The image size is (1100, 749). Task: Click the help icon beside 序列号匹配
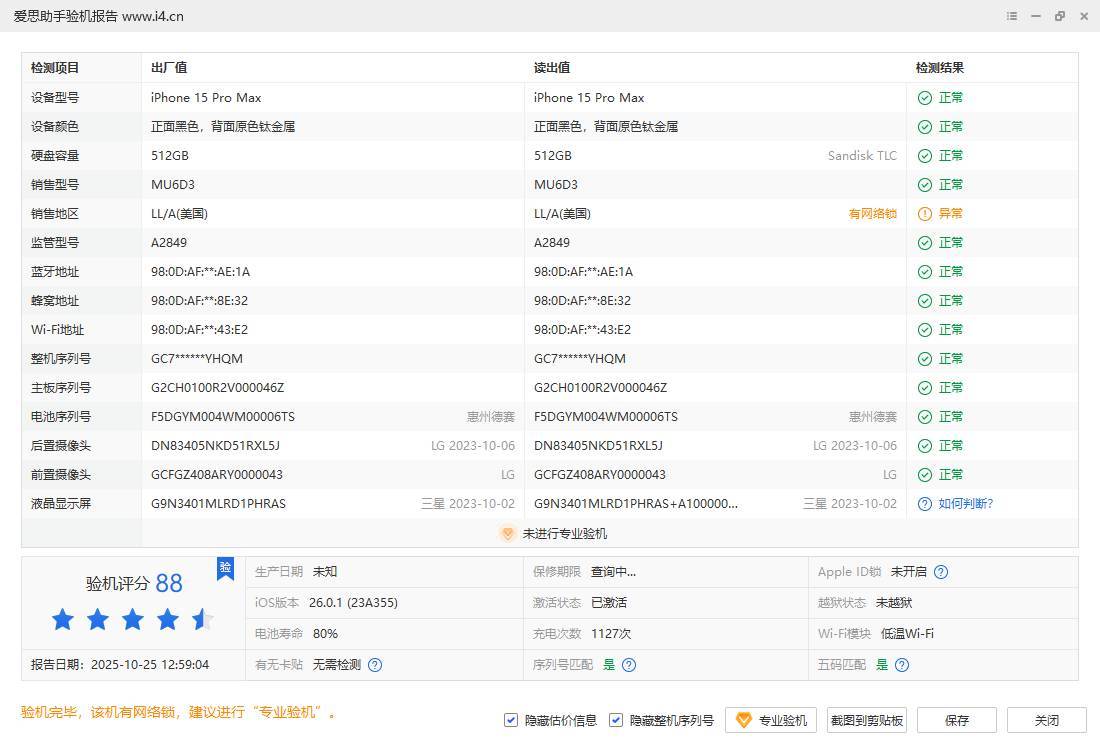629,665
